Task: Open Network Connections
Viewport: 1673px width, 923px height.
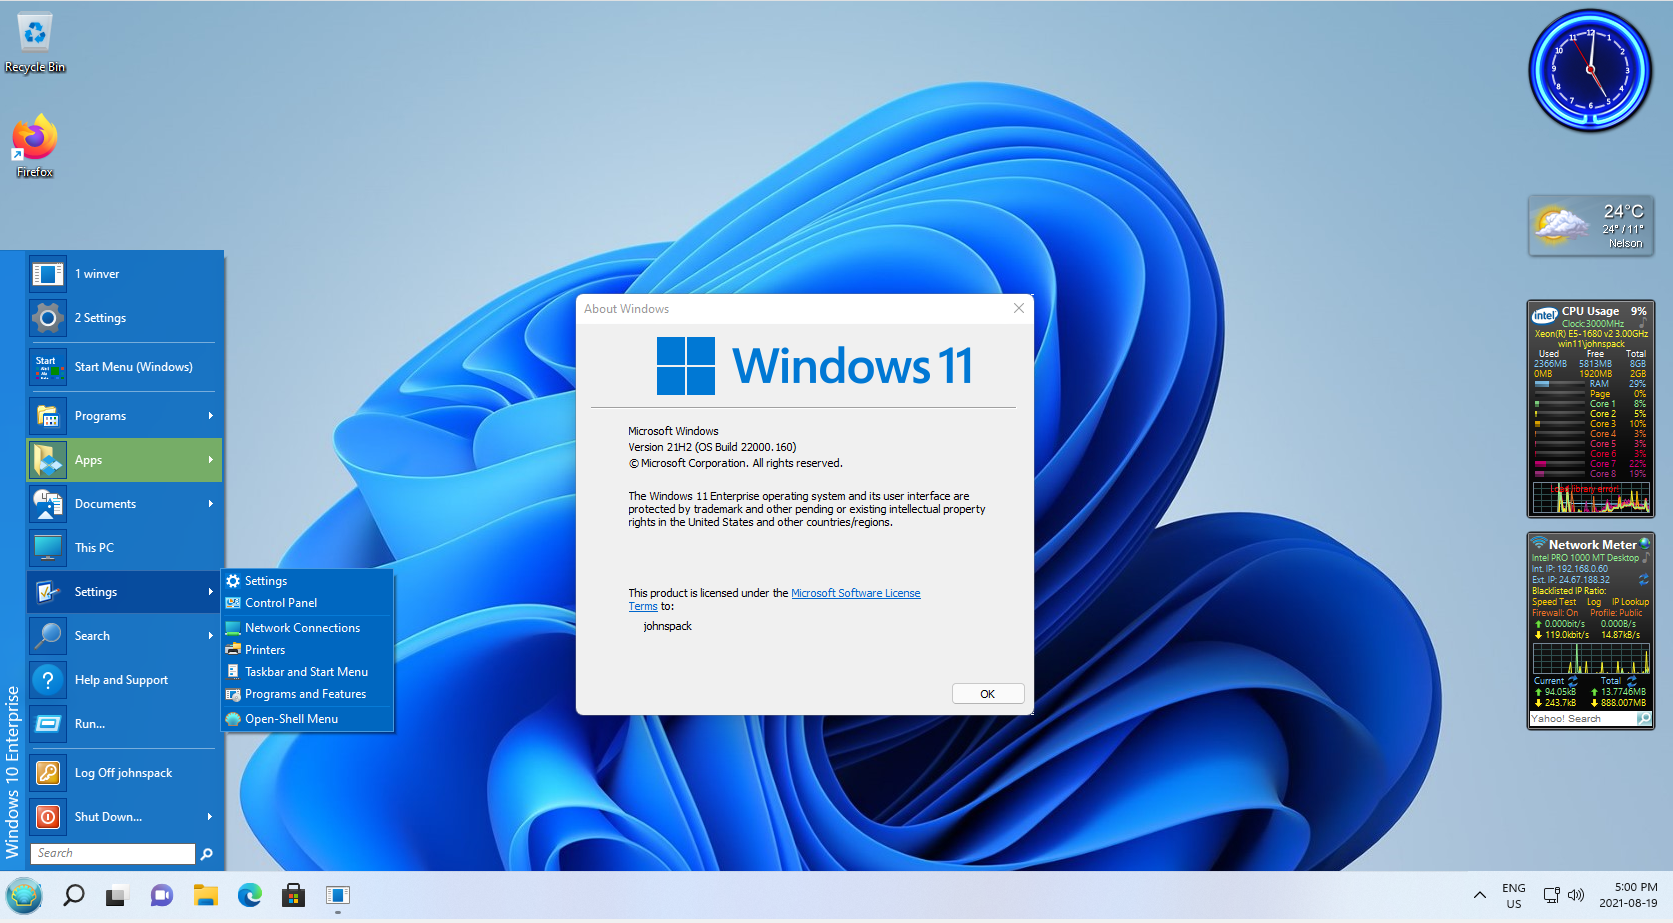Action: (307, 628)
